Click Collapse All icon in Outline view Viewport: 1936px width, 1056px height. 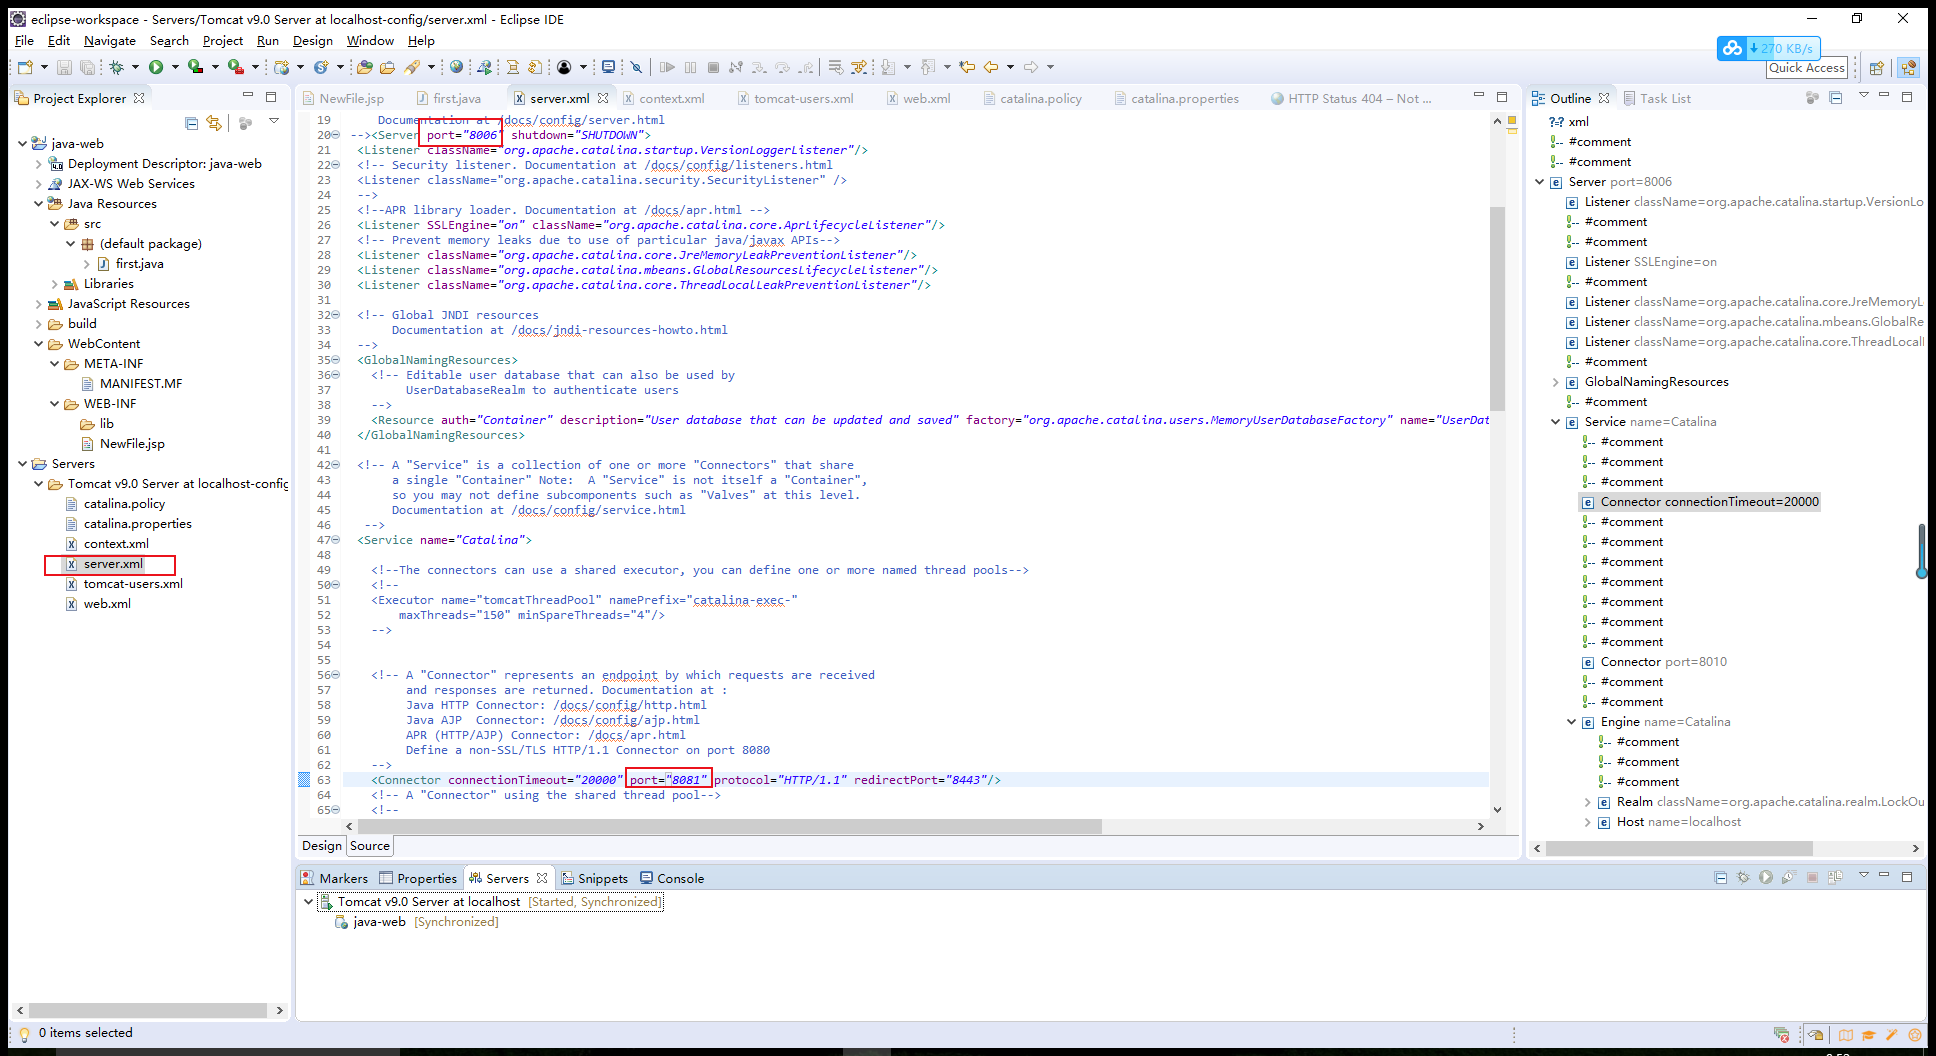tap(1835, 98)
